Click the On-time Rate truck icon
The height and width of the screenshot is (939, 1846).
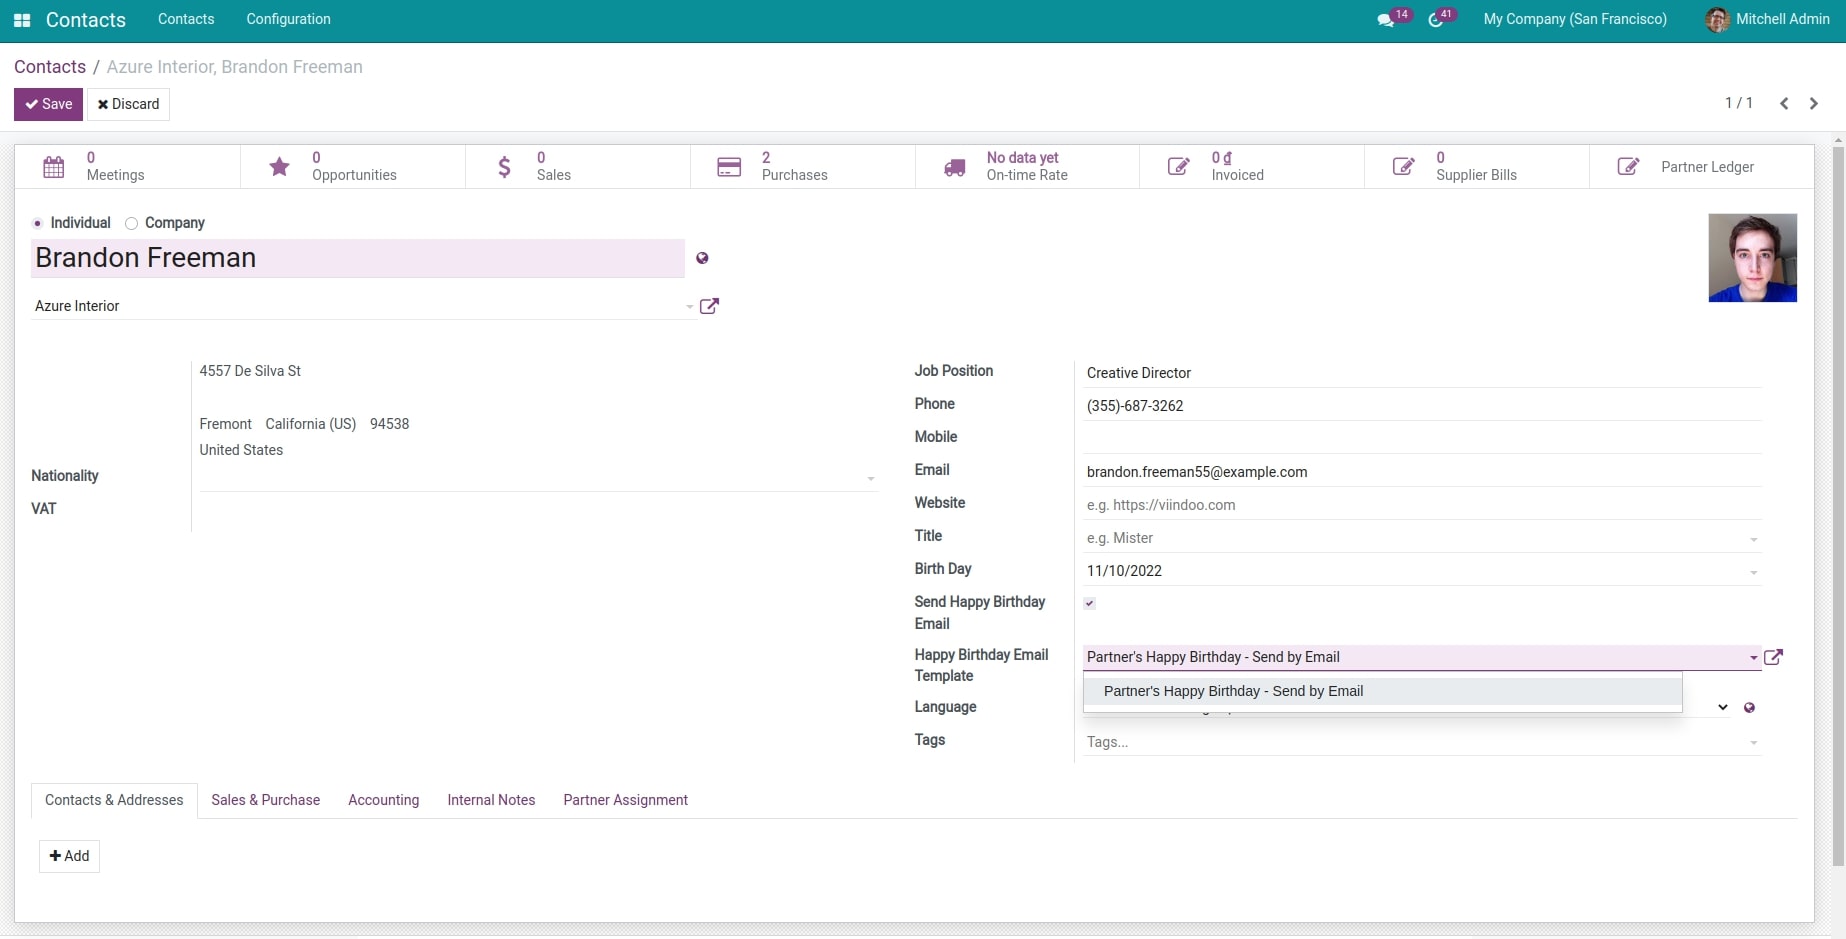[953, 166]
